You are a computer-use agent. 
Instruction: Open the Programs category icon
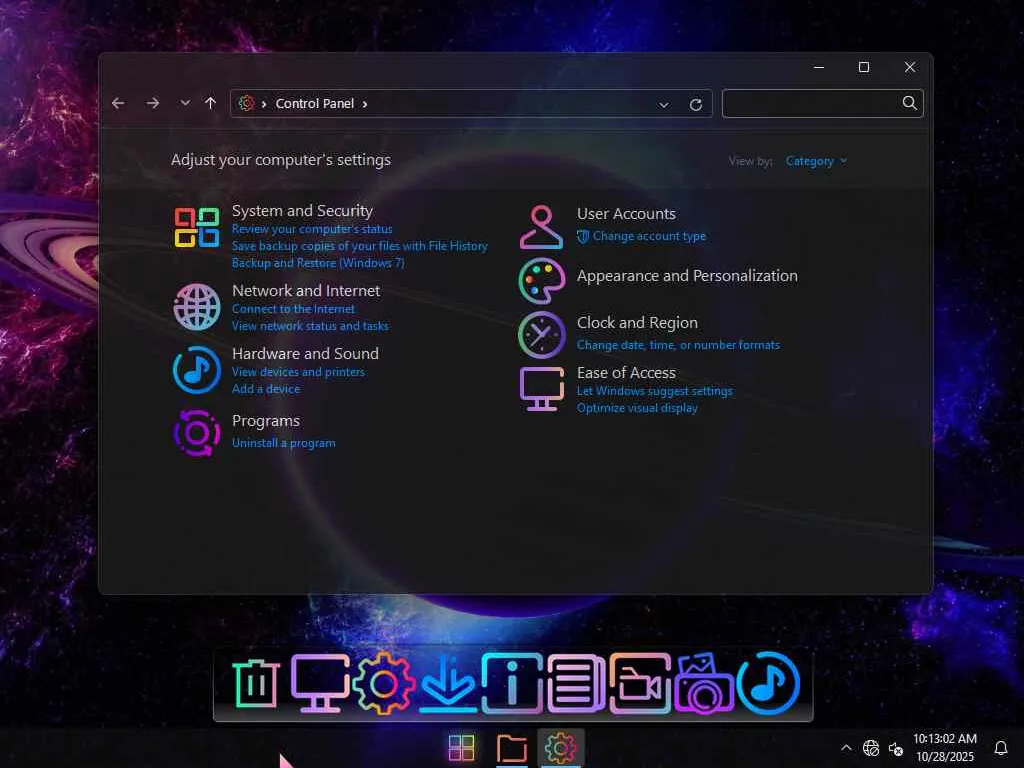tap(197, 433)
